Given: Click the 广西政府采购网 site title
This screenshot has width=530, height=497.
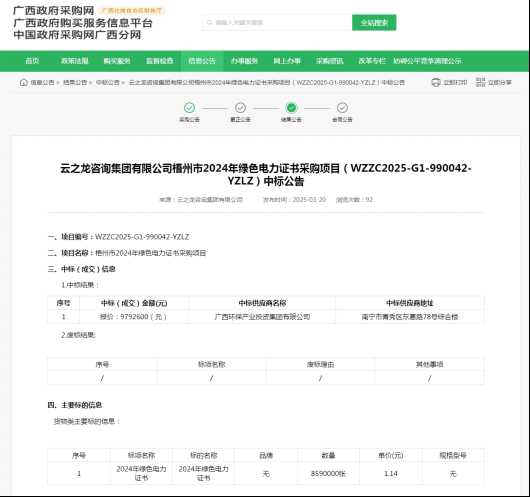Looking at the screenshot, I should [x=54, y=10].
